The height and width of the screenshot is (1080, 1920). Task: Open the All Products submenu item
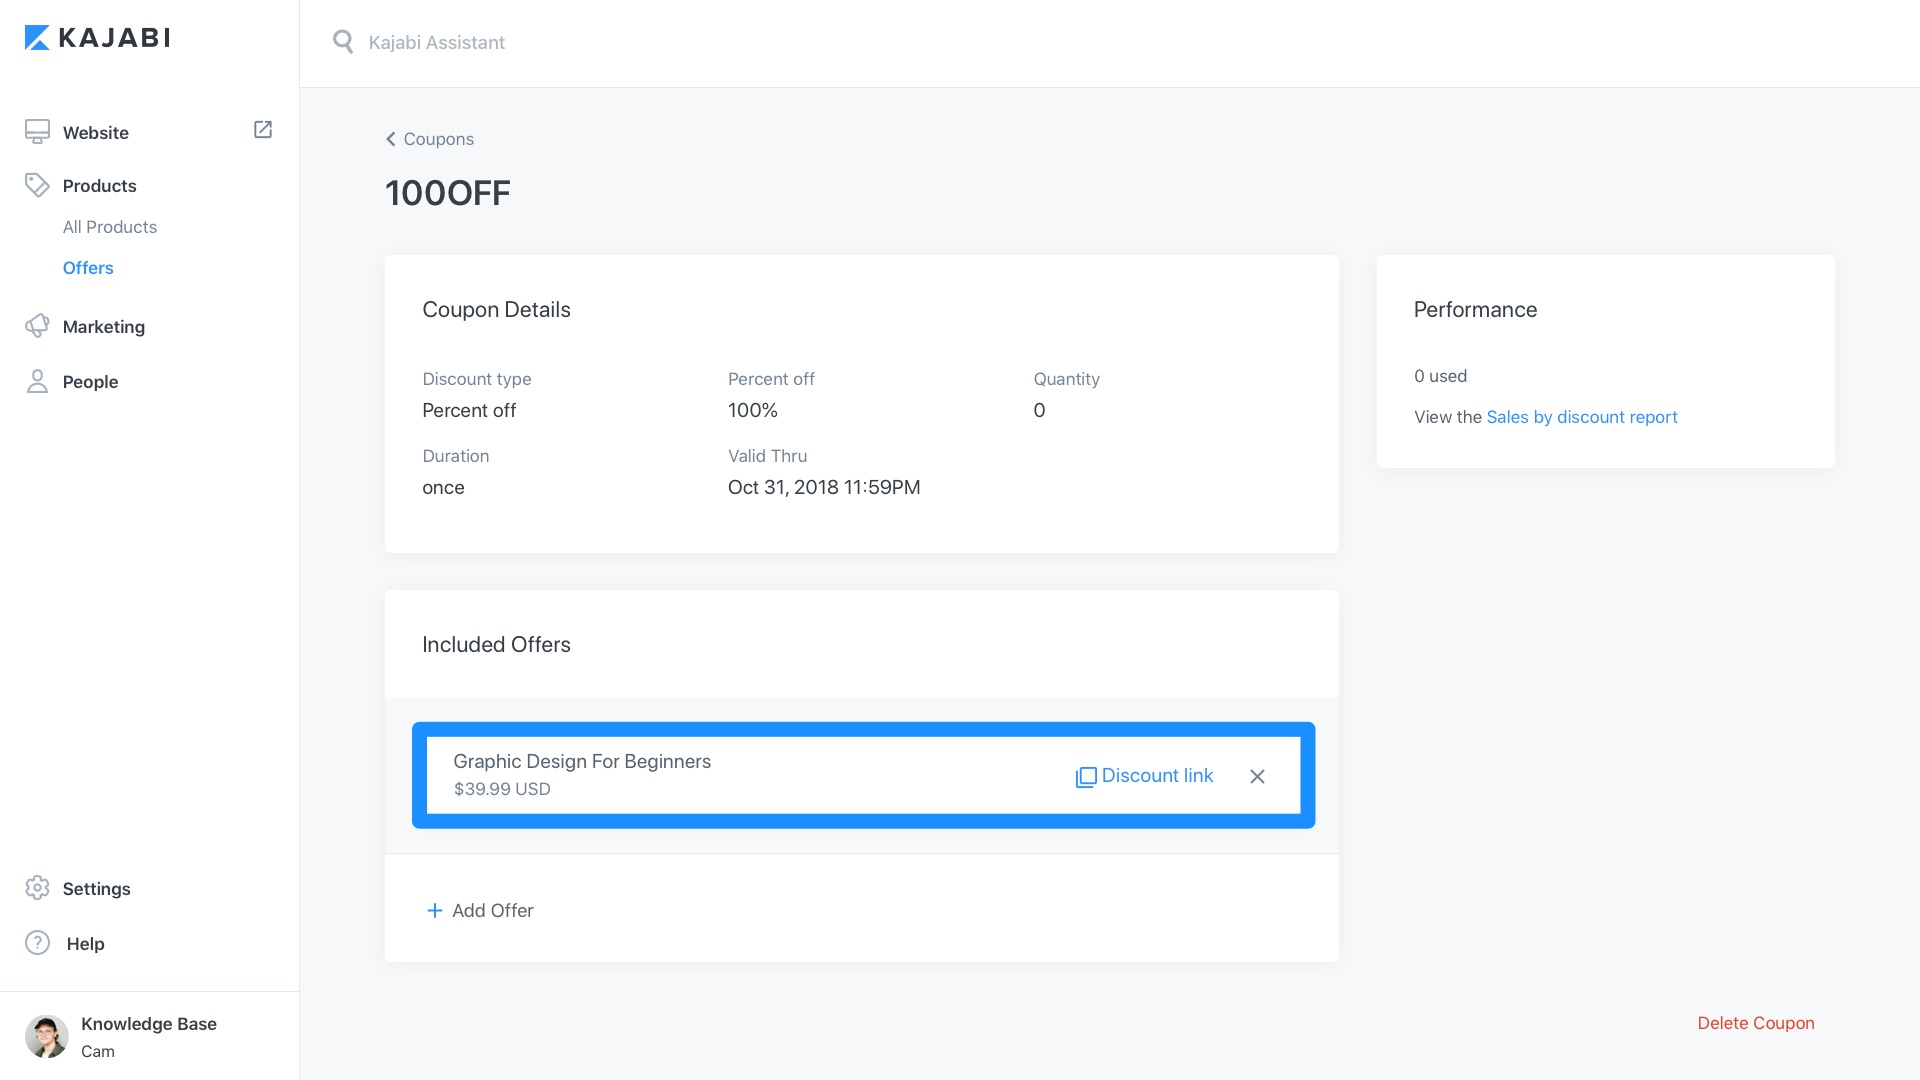pyautogui.click(x=110, y=227)
